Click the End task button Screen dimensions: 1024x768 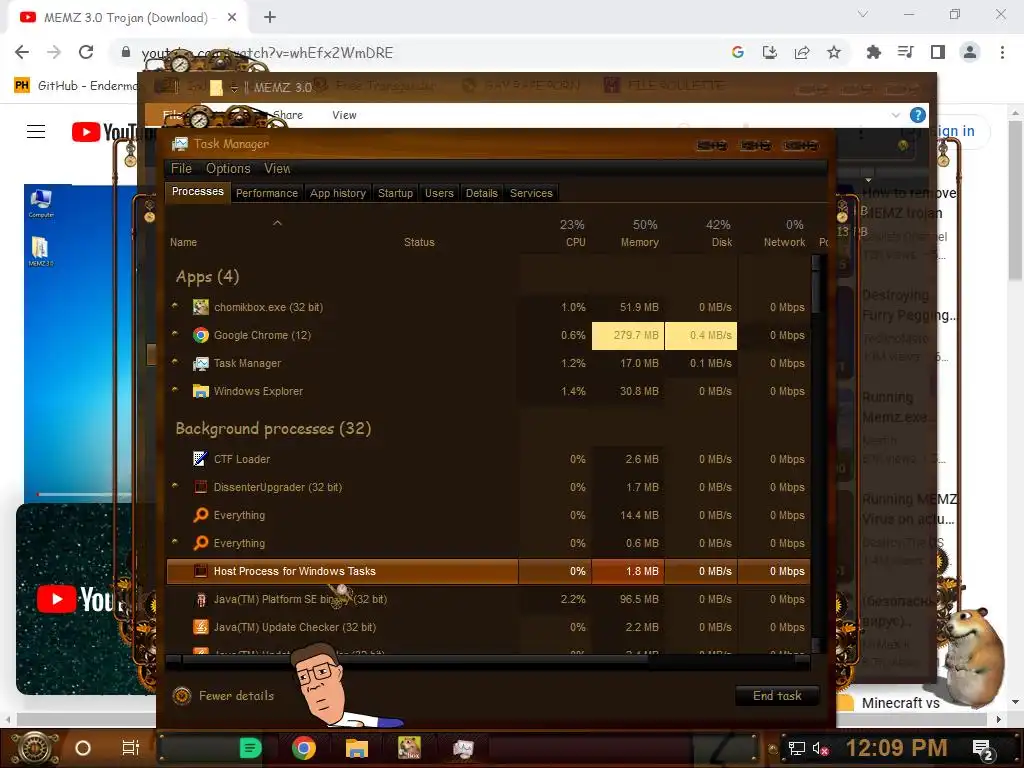click(x=777, y=696)
